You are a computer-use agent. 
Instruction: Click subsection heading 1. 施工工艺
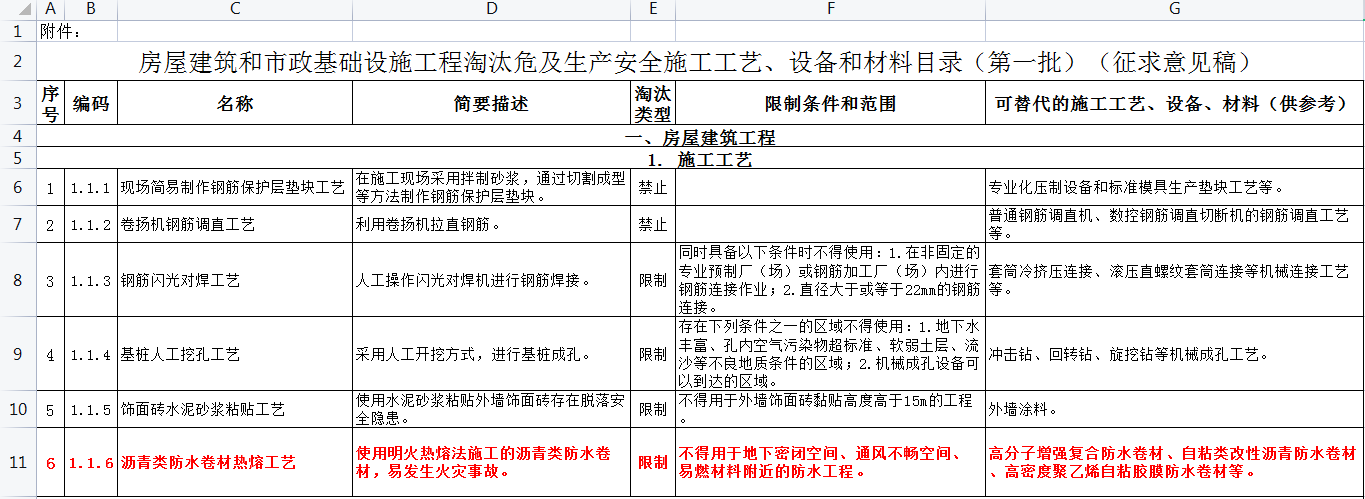coord(700,159)
